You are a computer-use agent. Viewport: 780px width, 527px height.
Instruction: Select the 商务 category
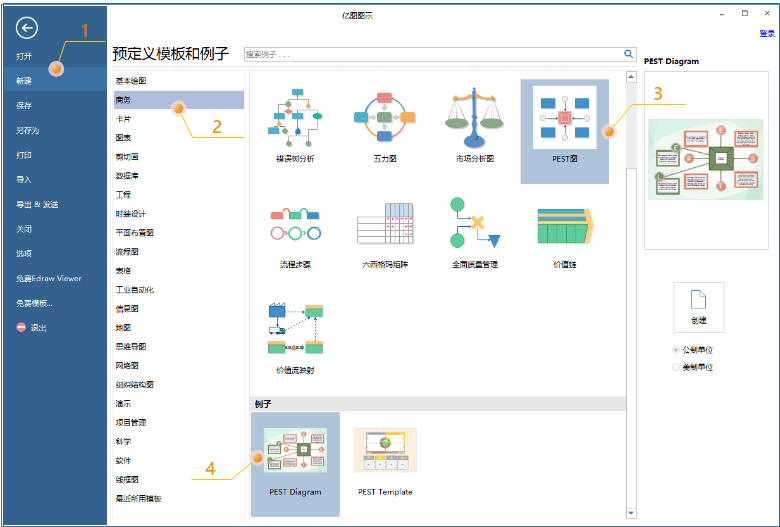[179, 100]
